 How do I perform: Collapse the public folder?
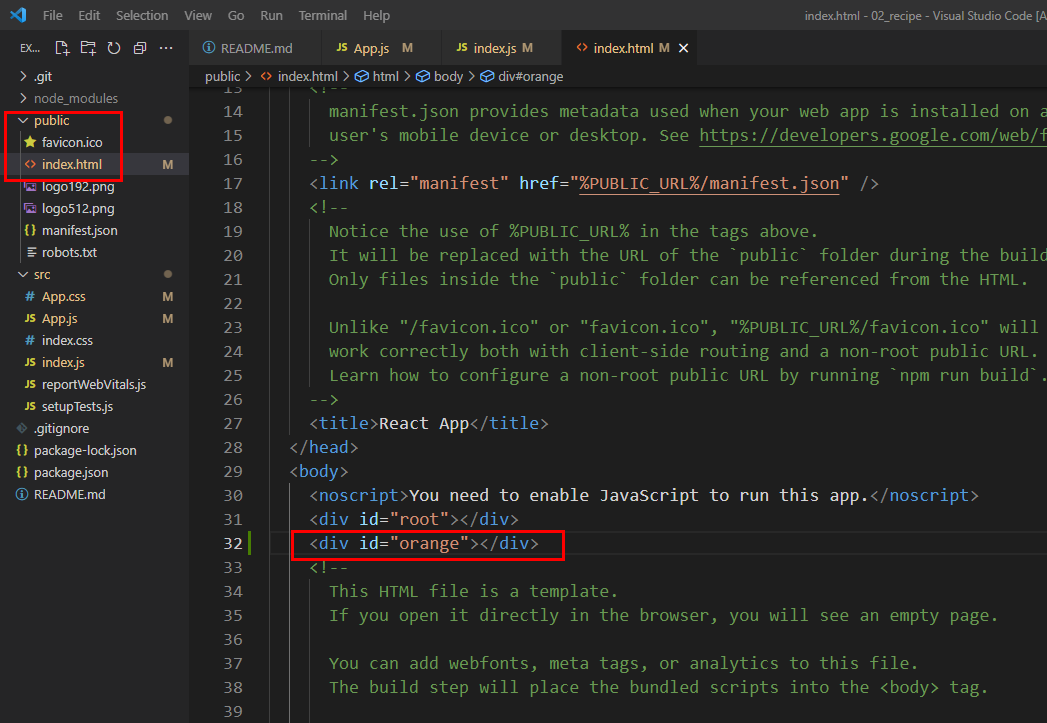(x=94, y=120)
